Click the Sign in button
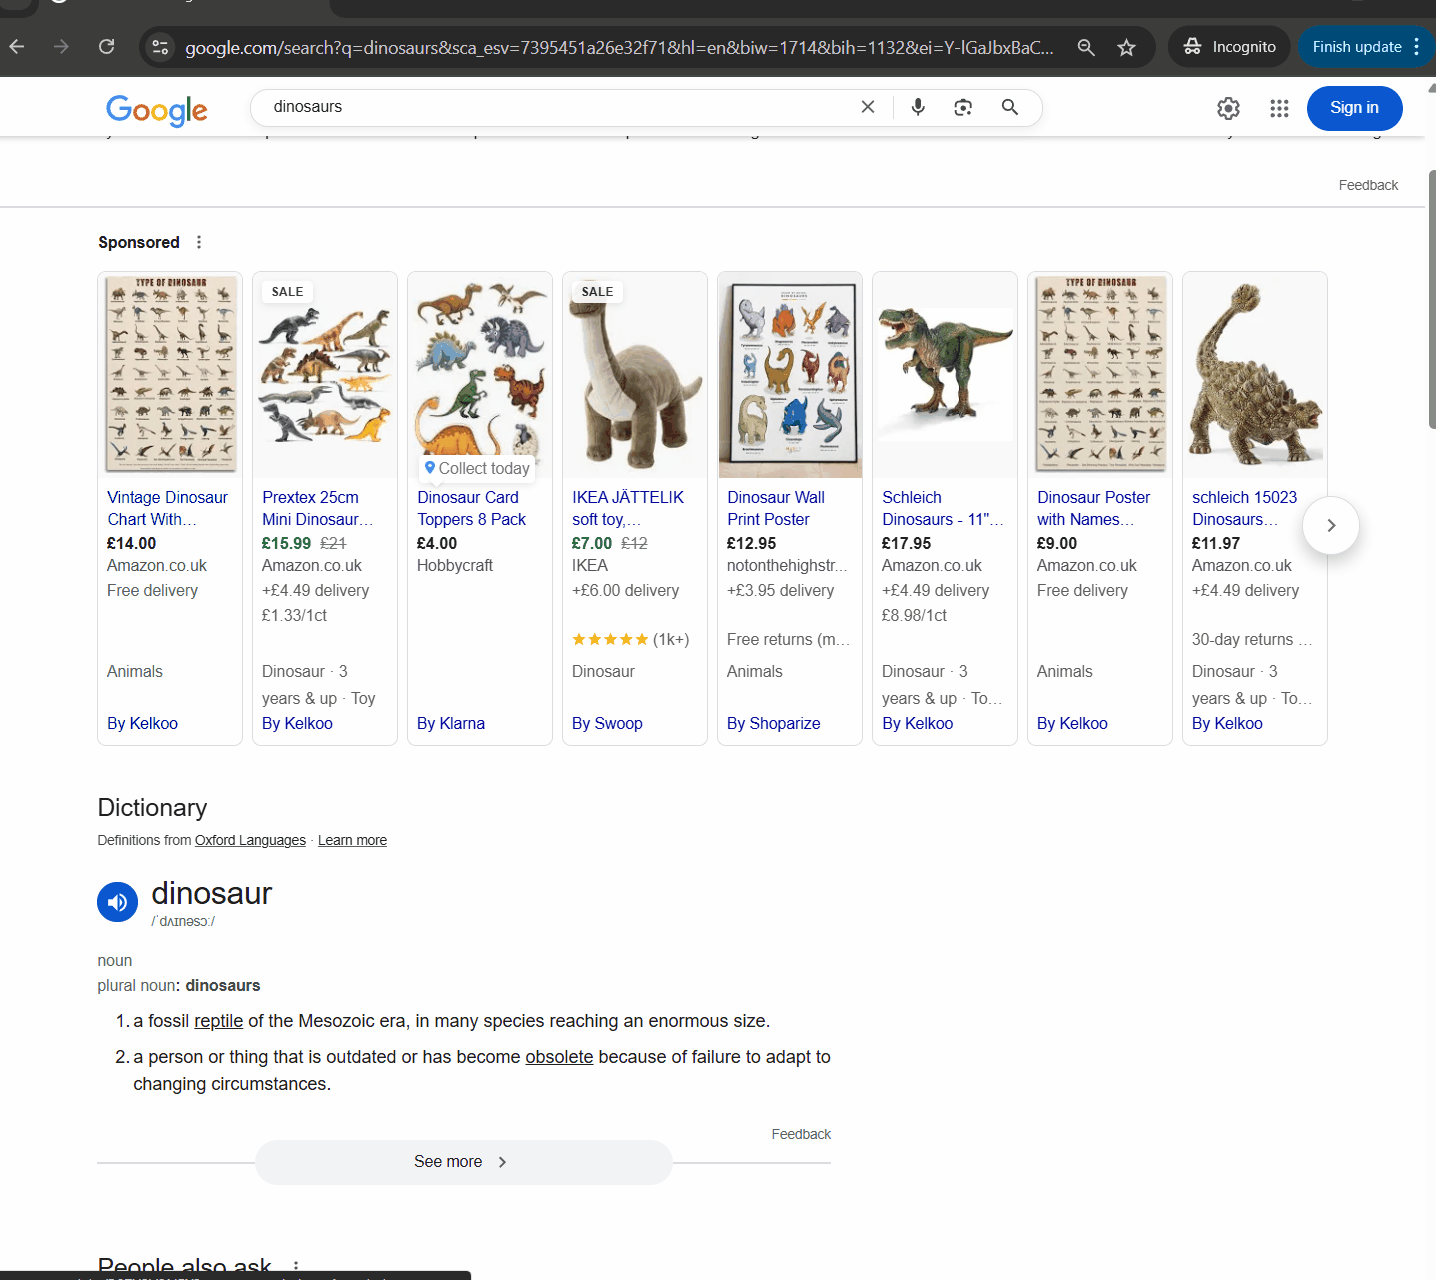Screen dimensions: 1436x1280 coord(1354,108)
